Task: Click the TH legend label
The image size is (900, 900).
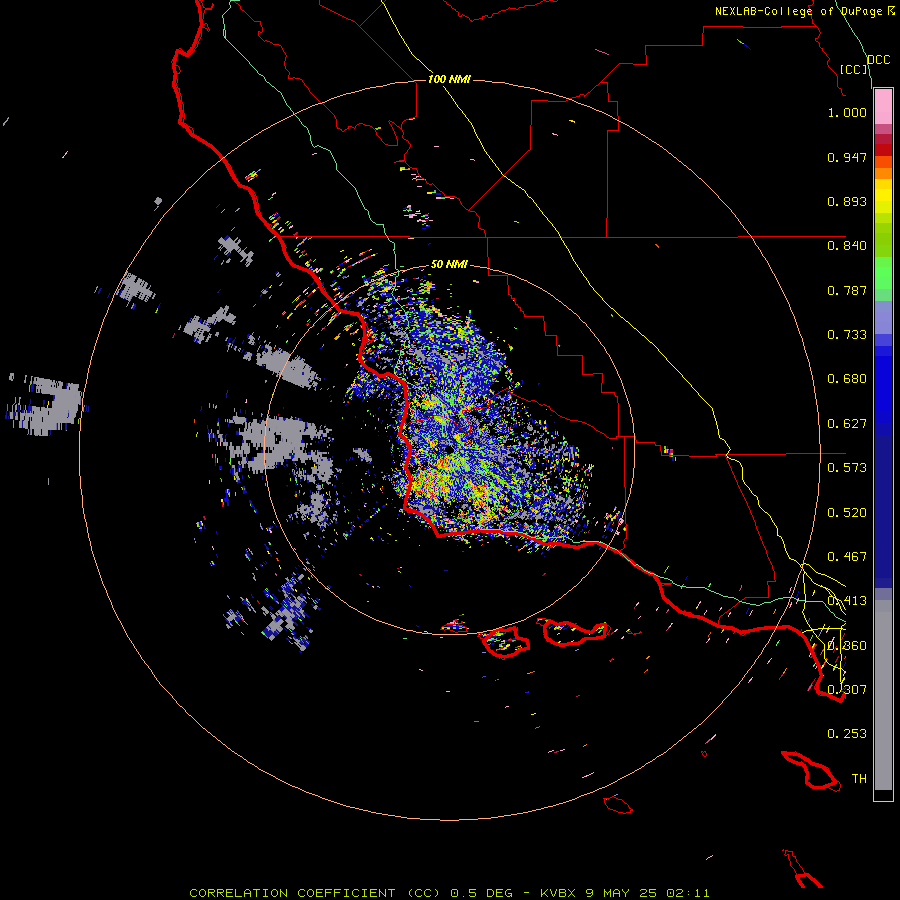Action: (x=859, y=779)
